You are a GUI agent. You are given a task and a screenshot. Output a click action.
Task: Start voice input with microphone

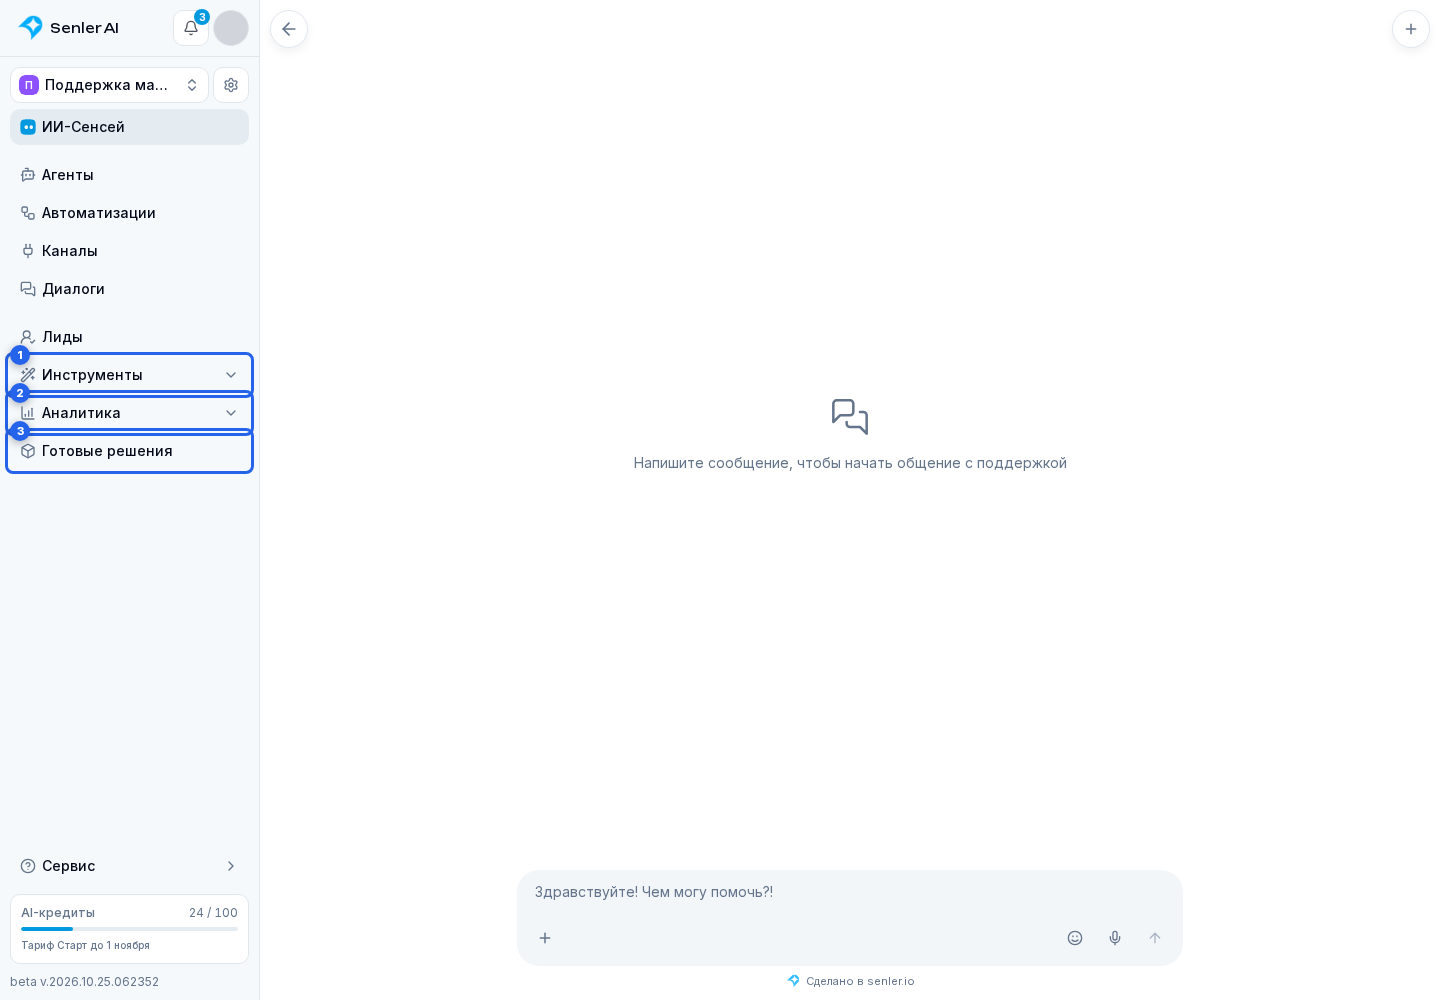[x=1115, y=938]
